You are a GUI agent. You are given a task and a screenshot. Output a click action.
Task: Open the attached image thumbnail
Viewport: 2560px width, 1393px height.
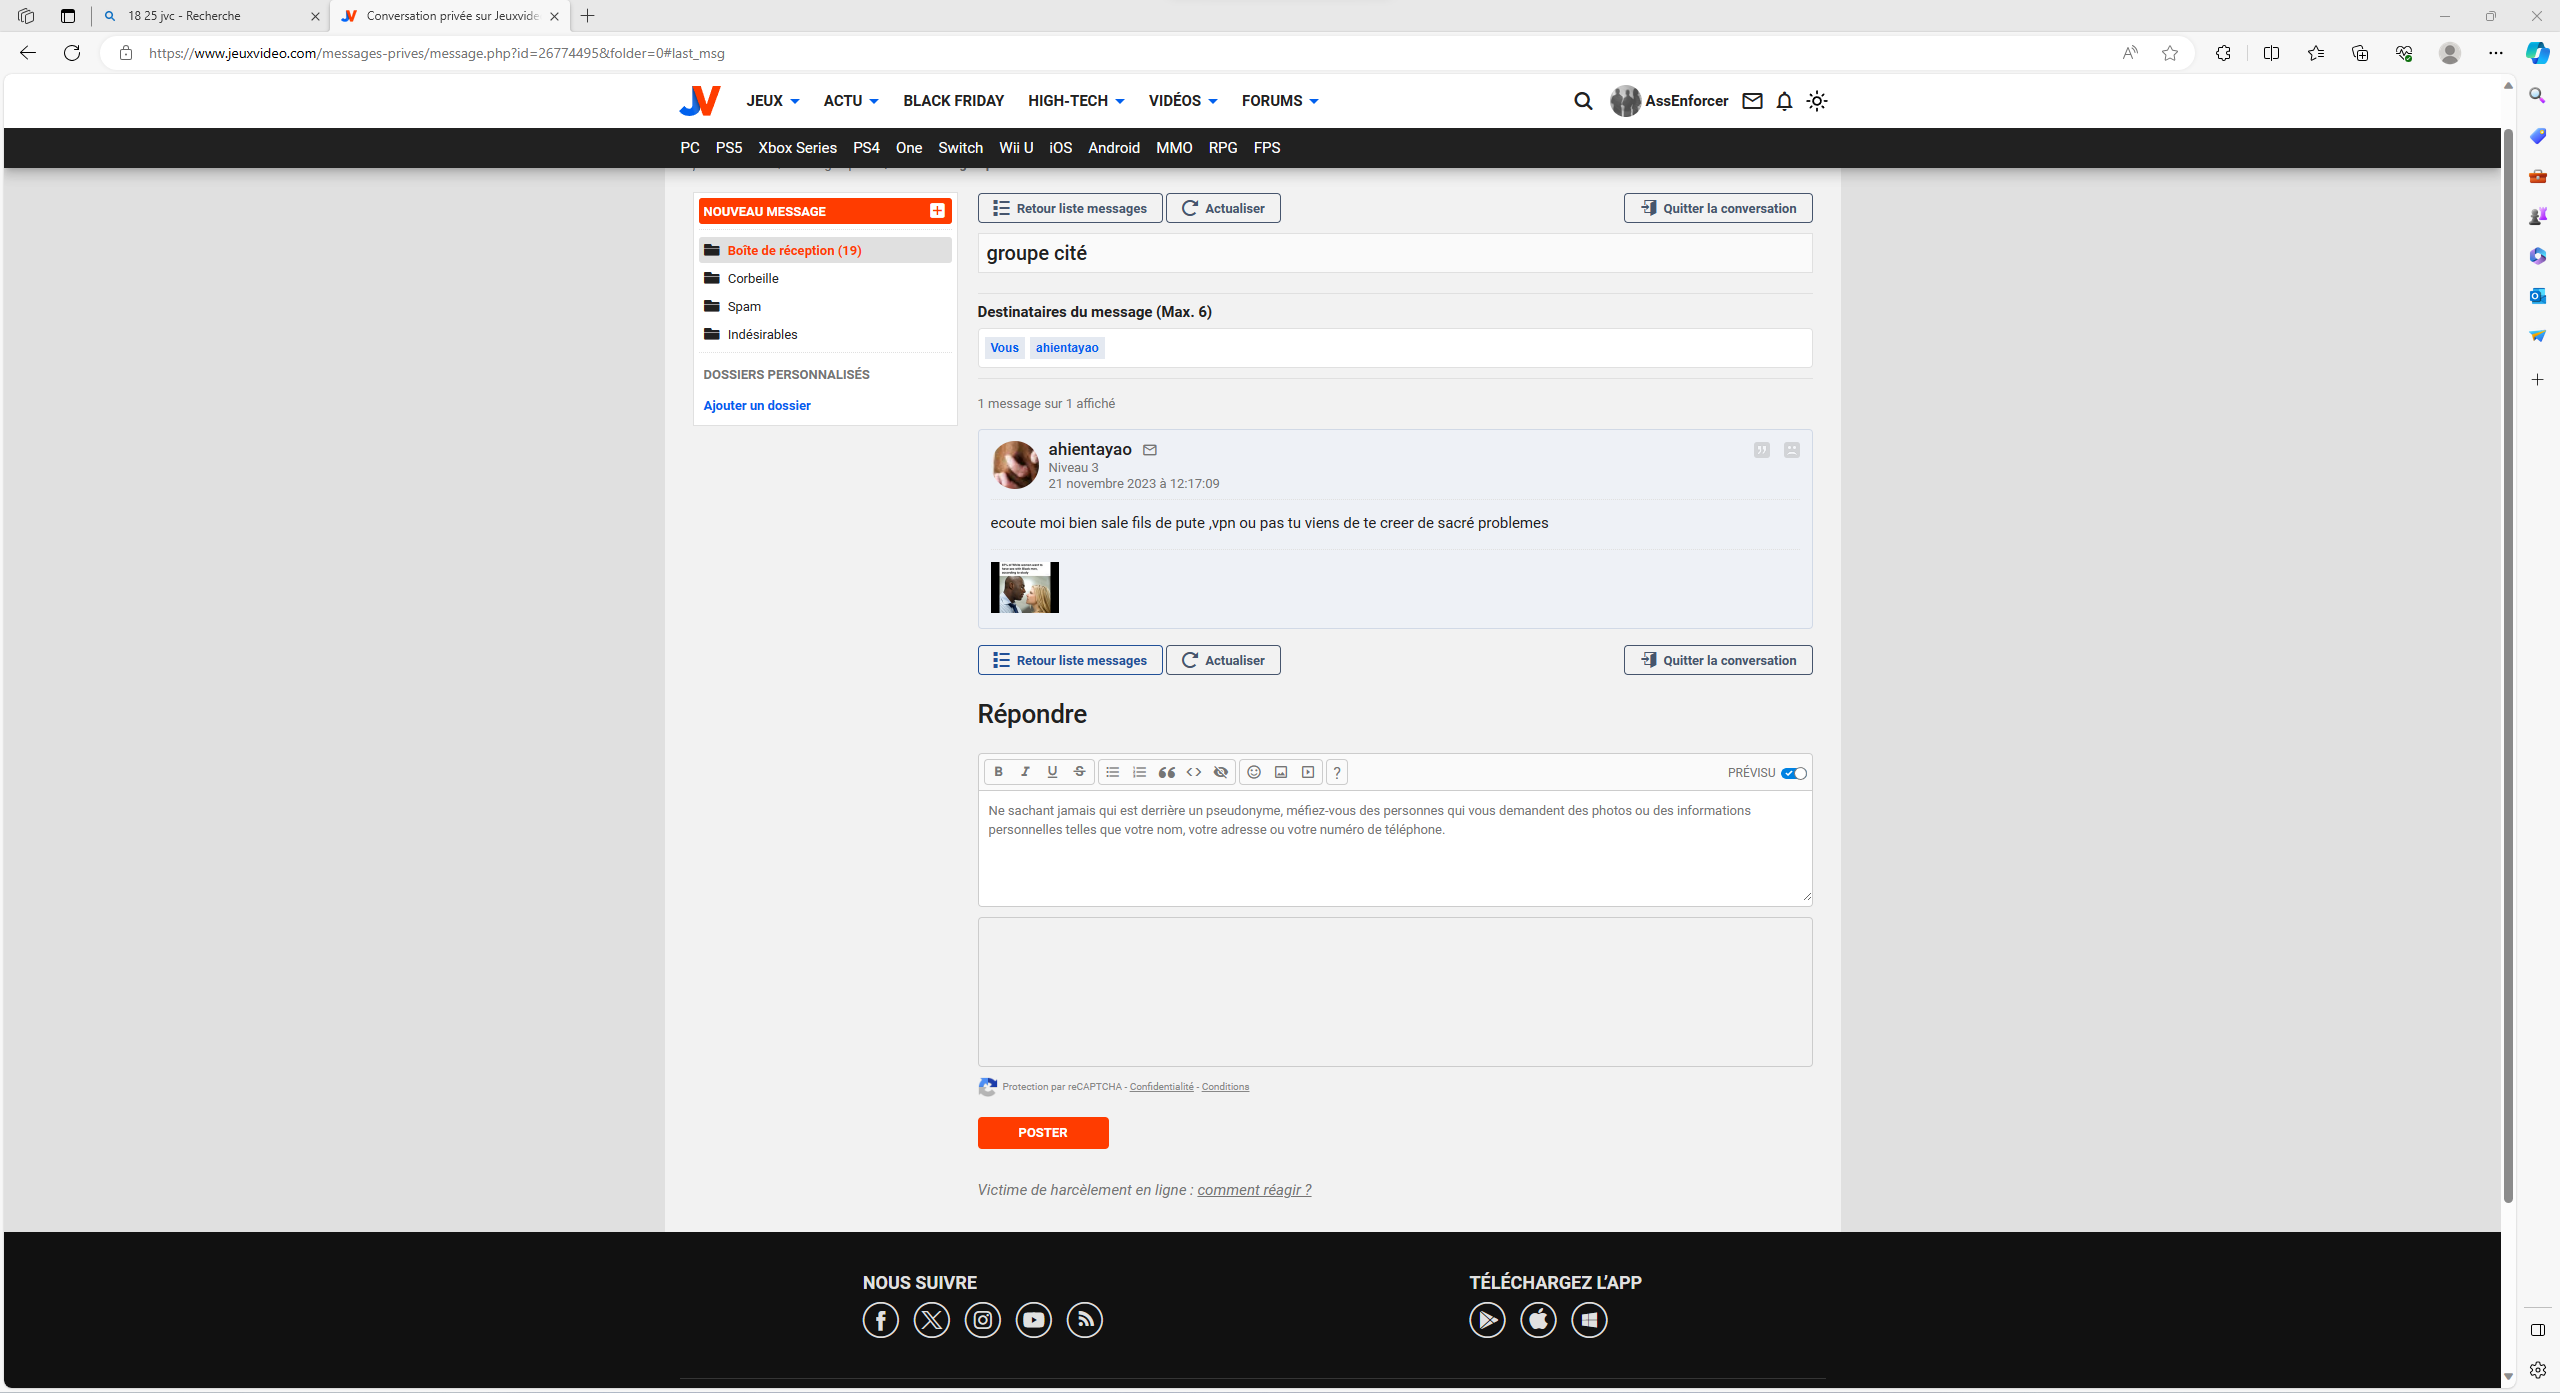tap(1024, 587)
